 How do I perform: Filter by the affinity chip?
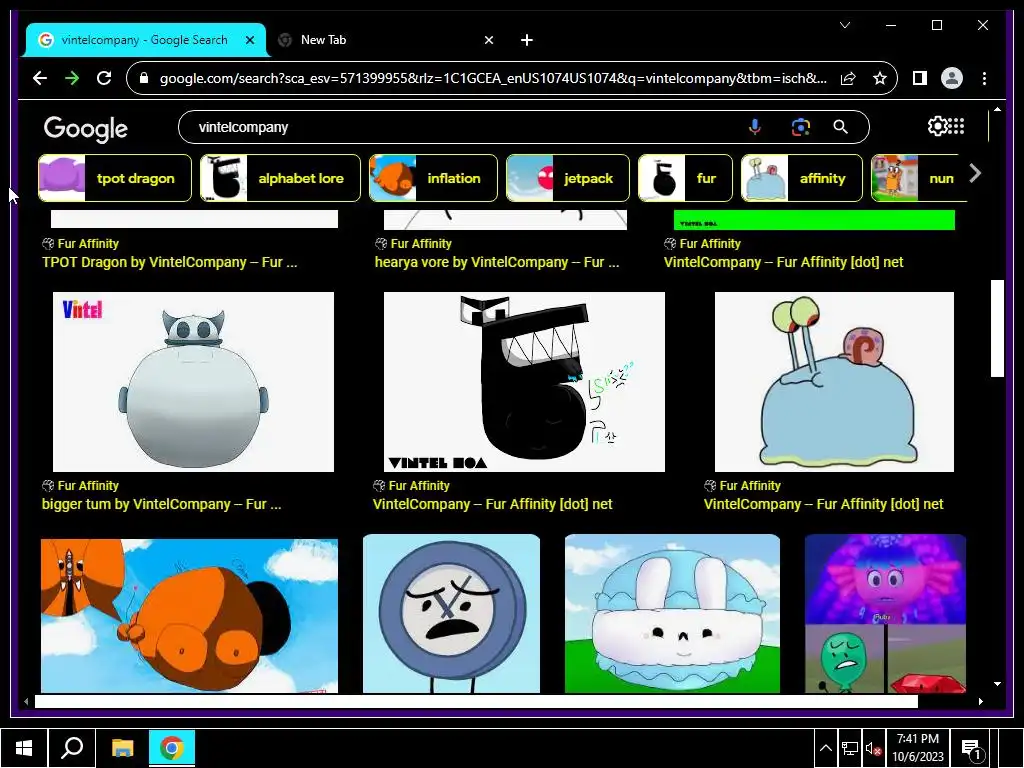click(x=801, y=178)
